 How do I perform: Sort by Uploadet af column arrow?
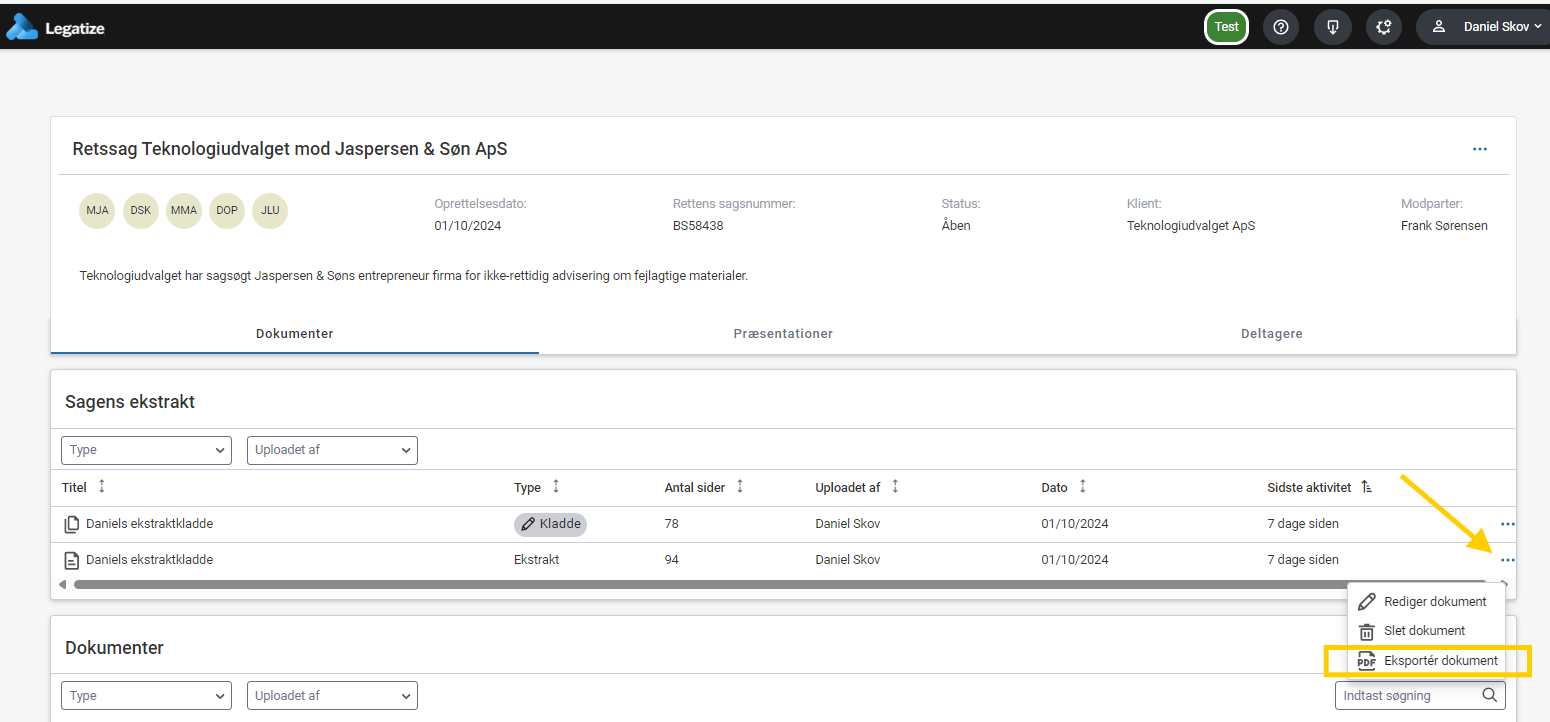point(895,487)
